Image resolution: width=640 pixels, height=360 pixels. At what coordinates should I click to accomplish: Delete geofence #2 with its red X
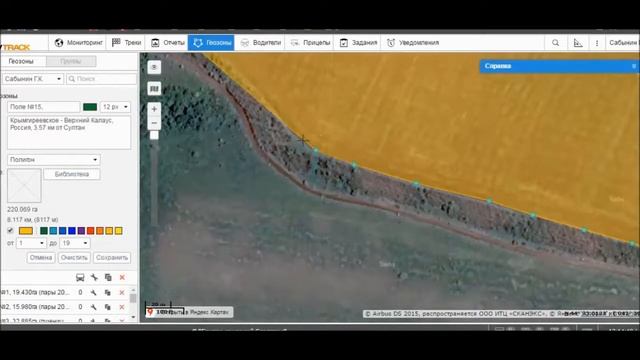click(x=122, y=307)
